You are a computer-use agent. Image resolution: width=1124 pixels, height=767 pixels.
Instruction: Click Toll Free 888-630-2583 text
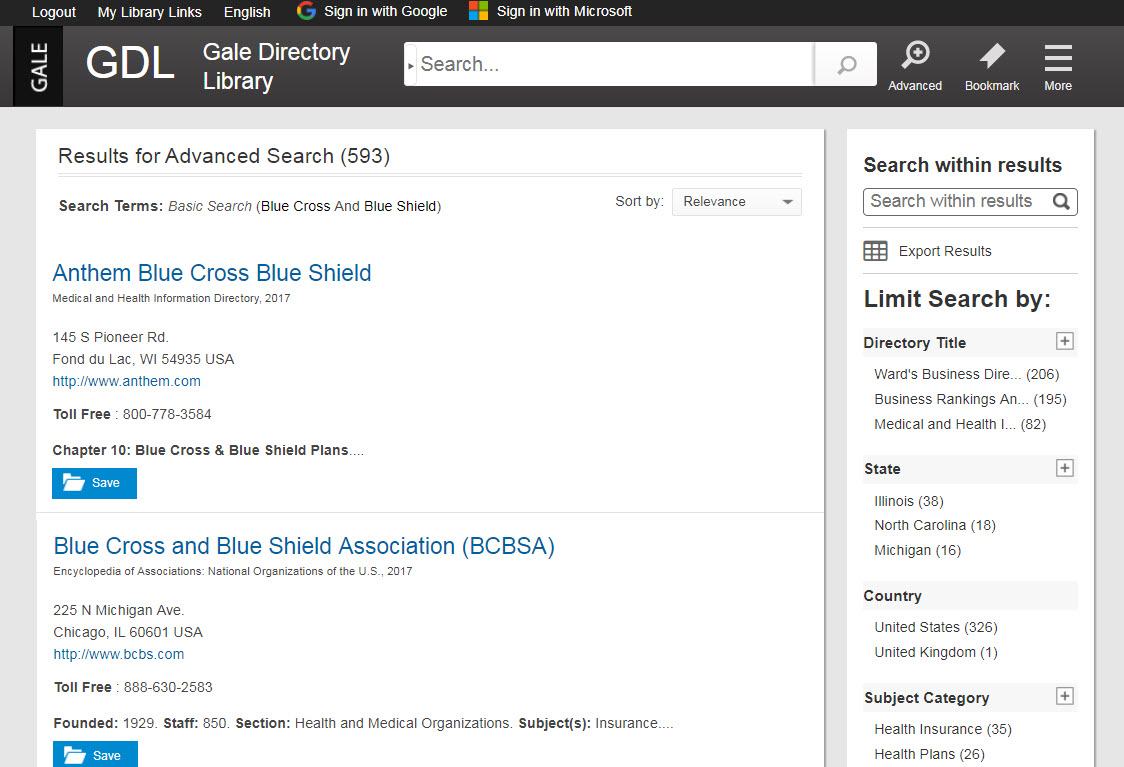coord(133,687)
